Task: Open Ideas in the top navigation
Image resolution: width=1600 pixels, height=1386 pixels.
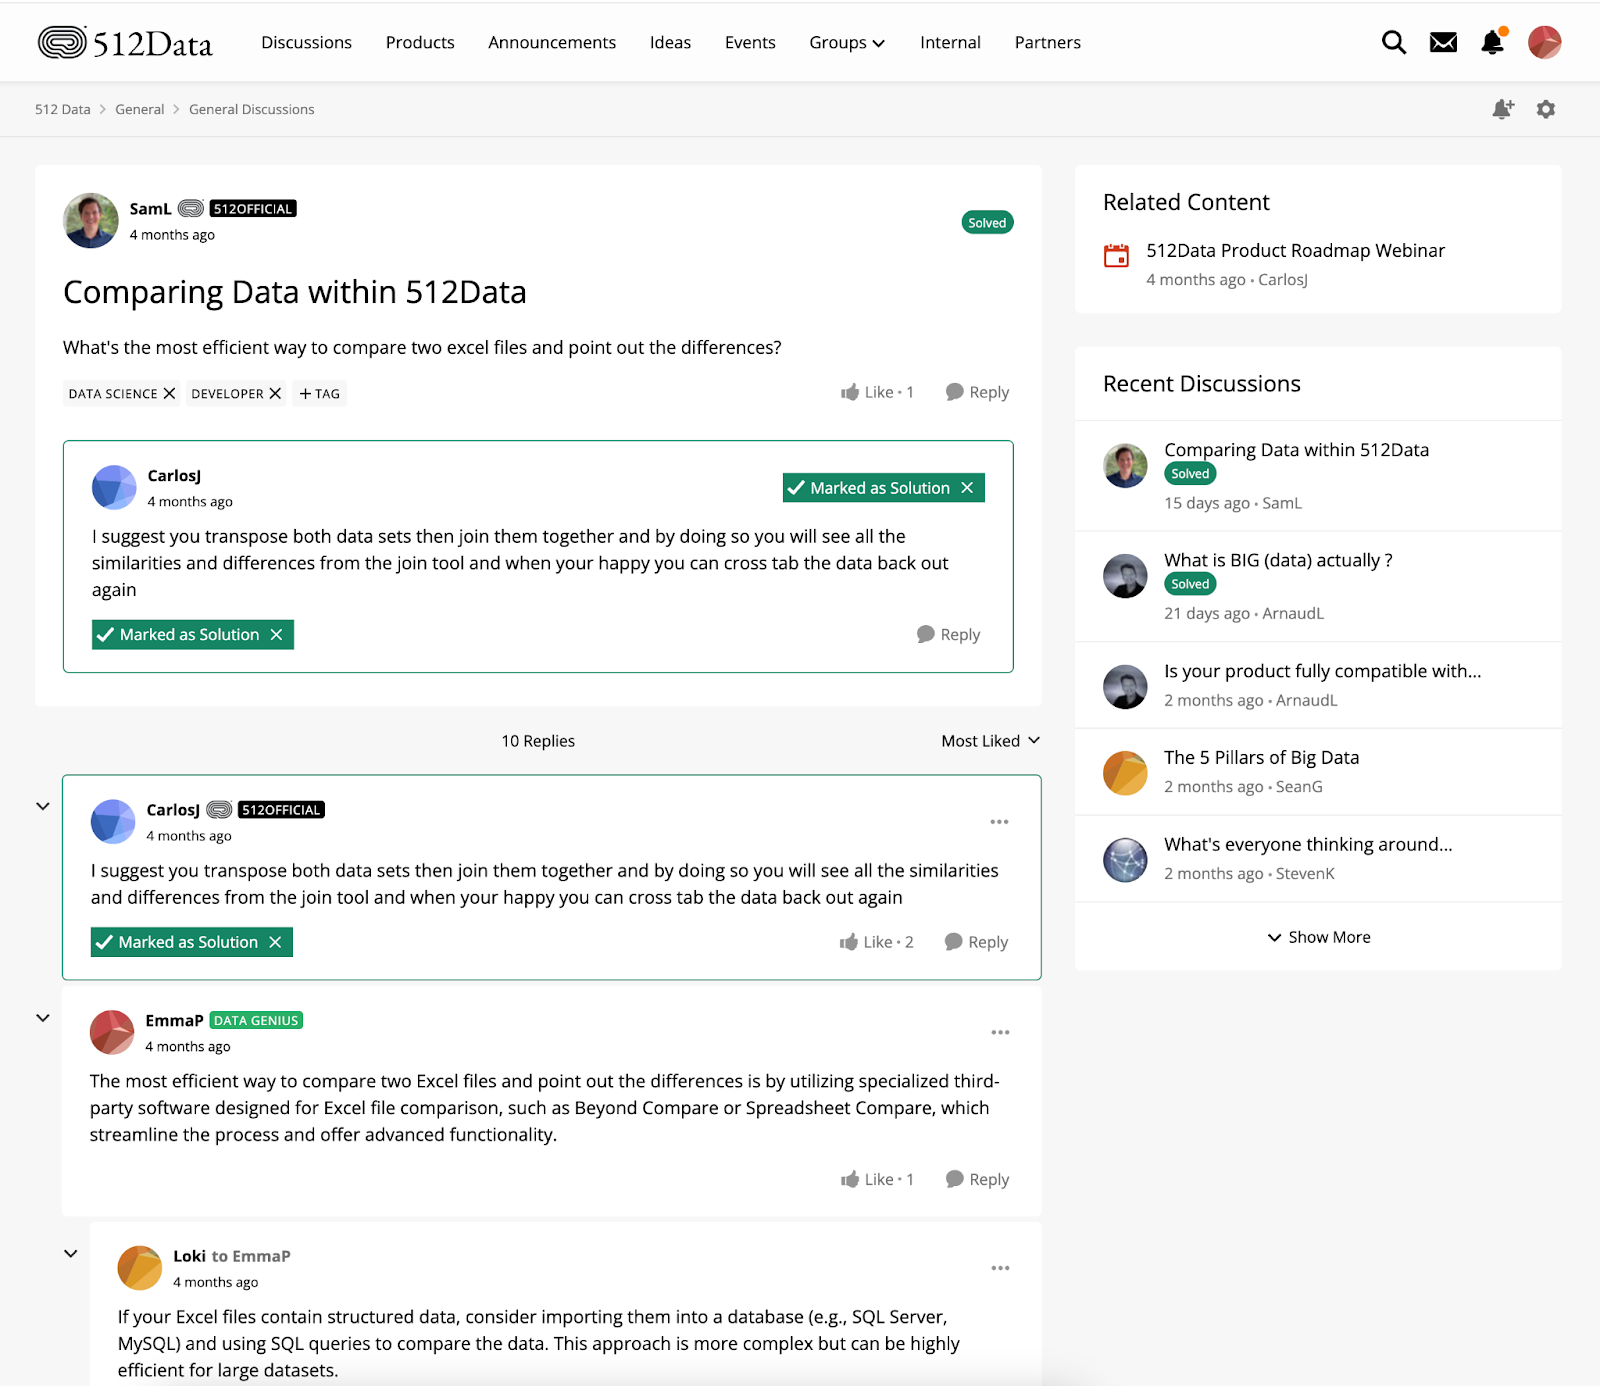Action: pos(670,42)
